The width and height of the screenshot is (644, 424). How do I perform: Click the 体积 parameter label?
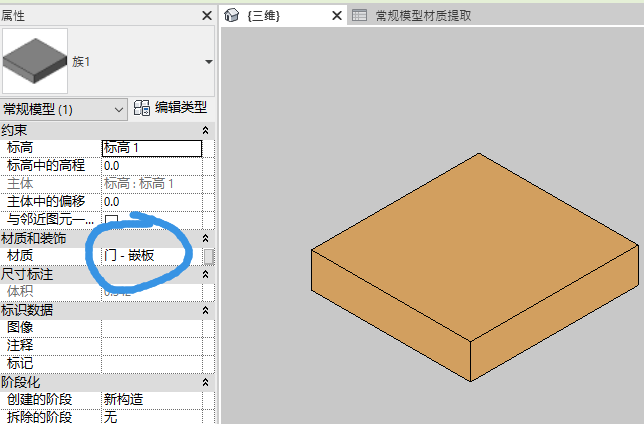(x=20, y=291)
